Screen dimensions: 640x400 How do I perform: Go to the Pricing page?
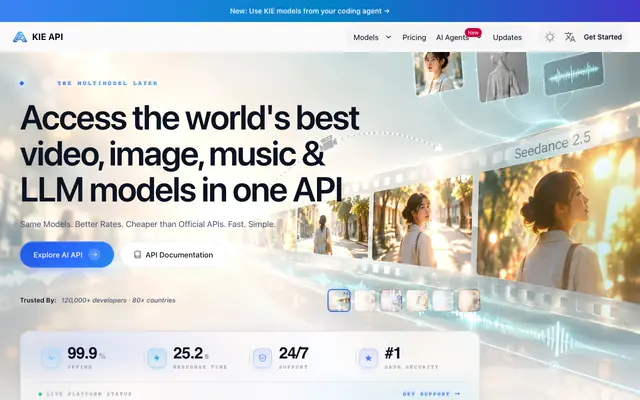coord(414,37)
